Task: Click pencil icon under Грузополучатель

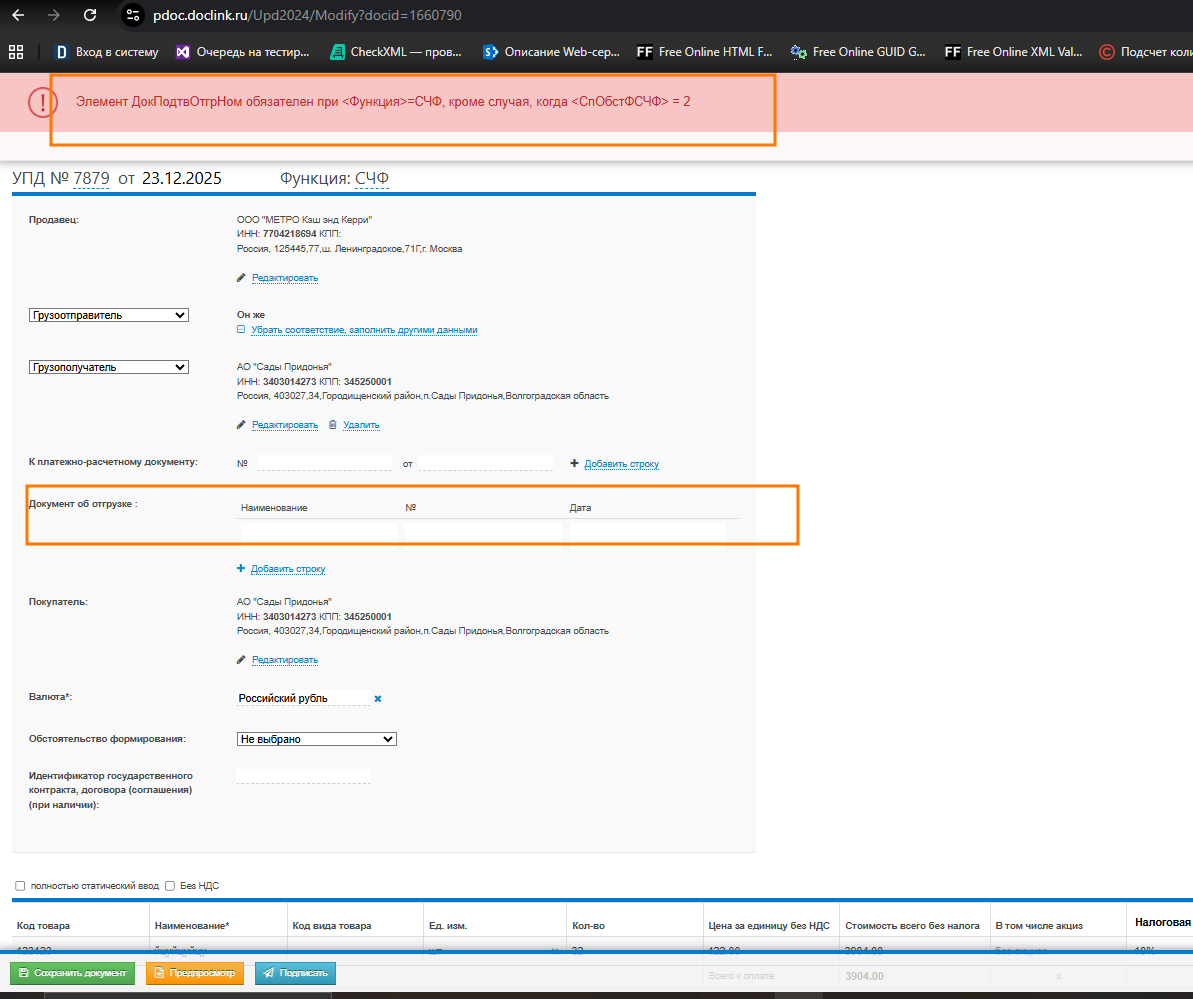Action: 241,425
